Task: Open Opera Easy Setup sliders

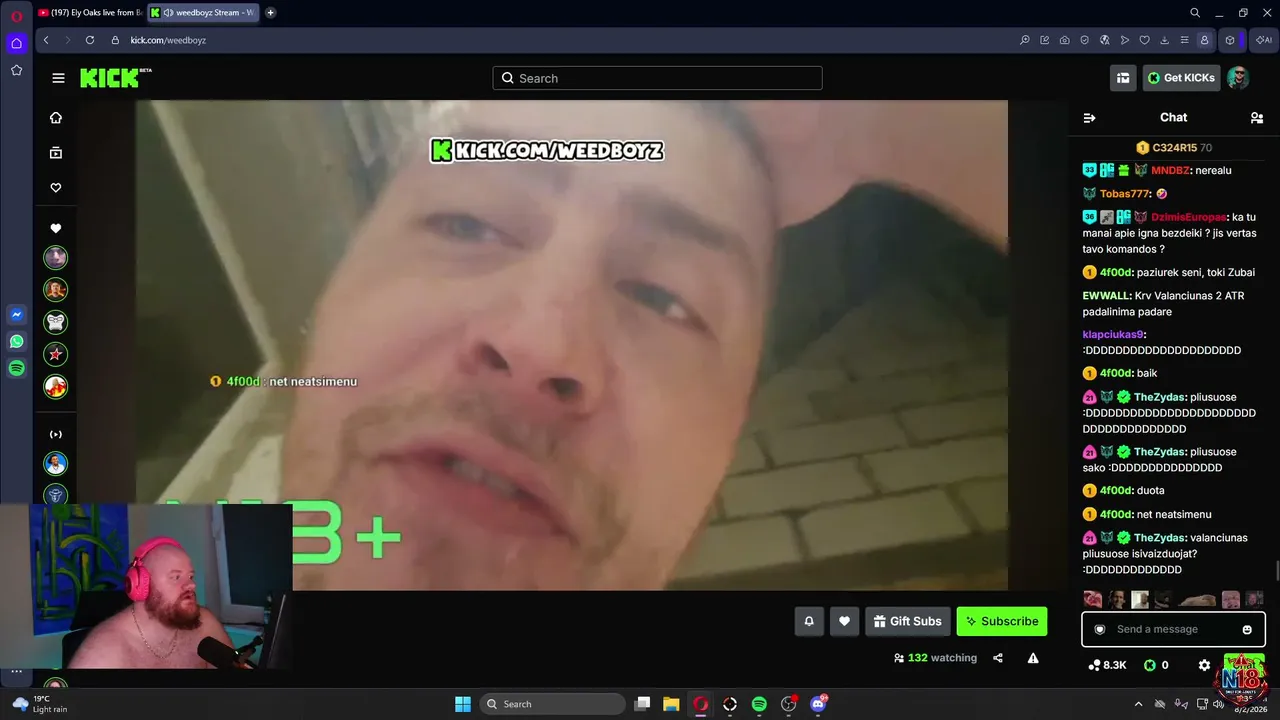Action: [x=1184, y=40]
